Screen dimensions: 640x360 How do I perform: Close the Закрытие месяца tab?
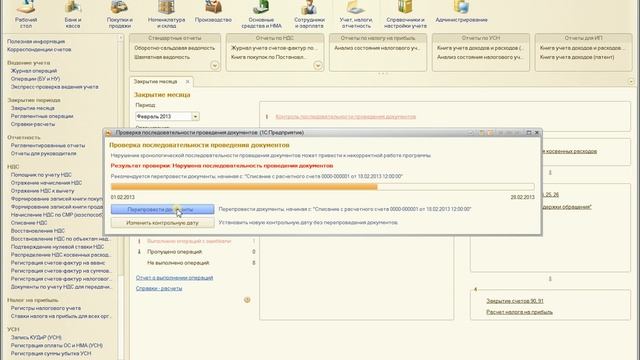point(187,82)
